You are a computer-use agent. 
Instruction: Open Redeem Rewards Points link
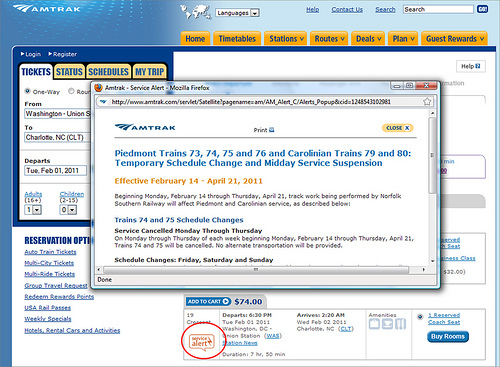59,296
